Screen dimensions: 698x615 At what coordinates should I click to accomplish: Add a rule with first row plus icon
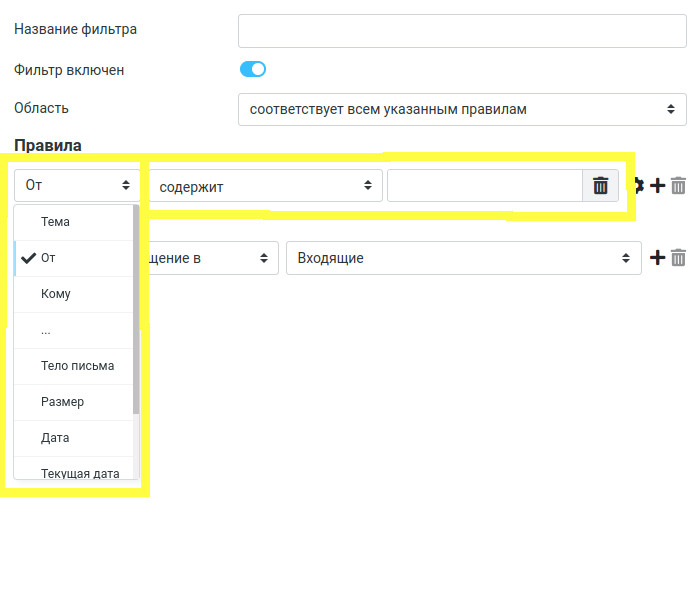pos(657,185)
